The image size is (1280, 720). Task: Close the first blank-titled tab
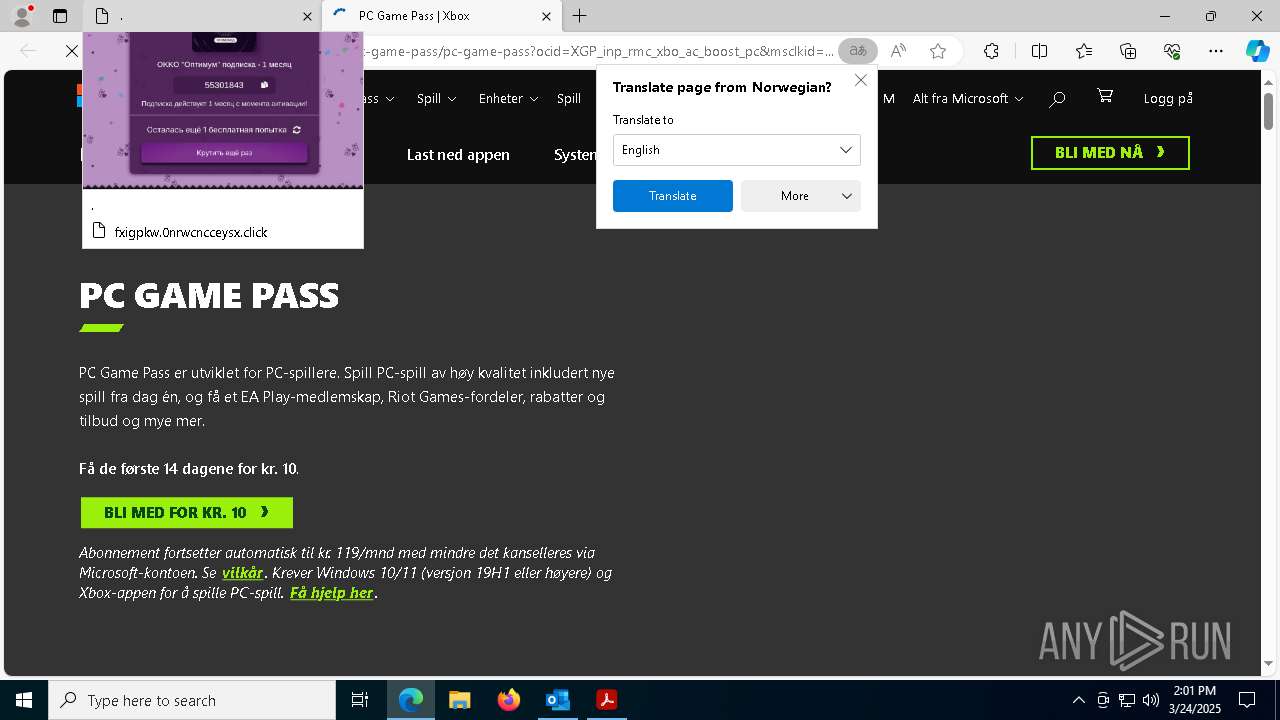coord(307,16)
